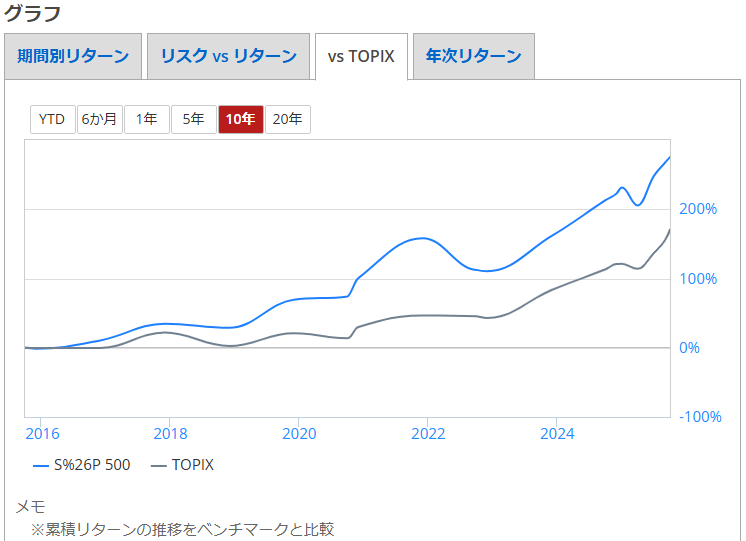This screenshot has width=746, height=541.
Task: Click the active 10年 range button
Action: (240, 120)
